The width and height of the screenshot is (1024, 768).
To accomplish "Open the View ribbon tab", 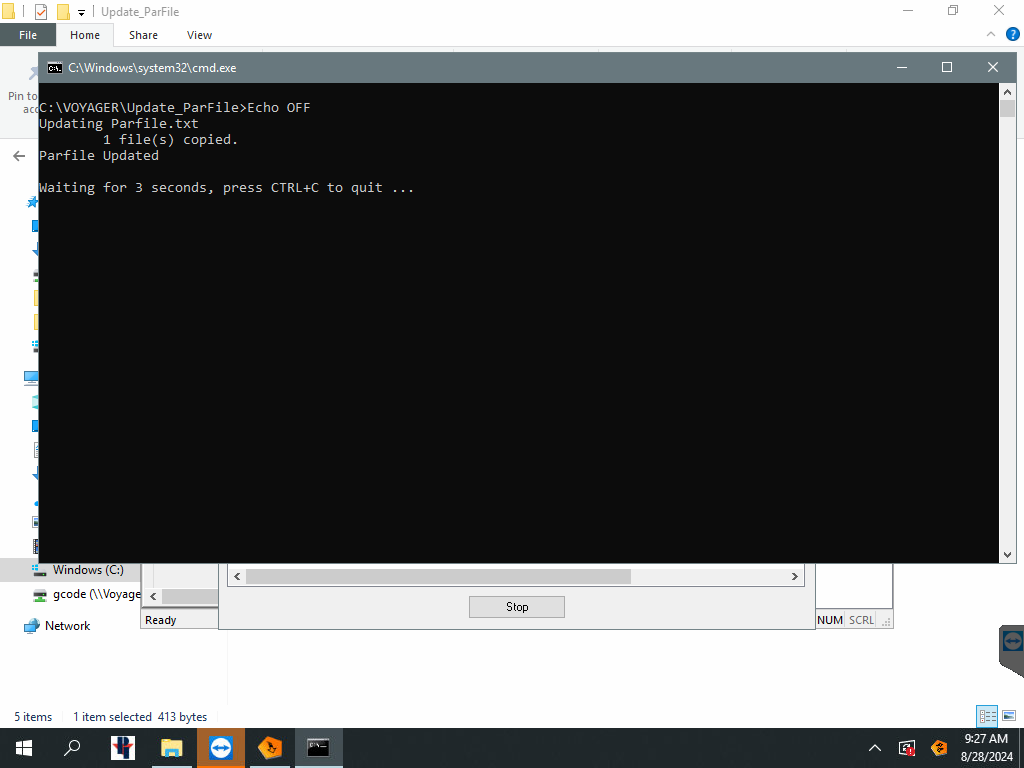I will (x=199, y=35).
